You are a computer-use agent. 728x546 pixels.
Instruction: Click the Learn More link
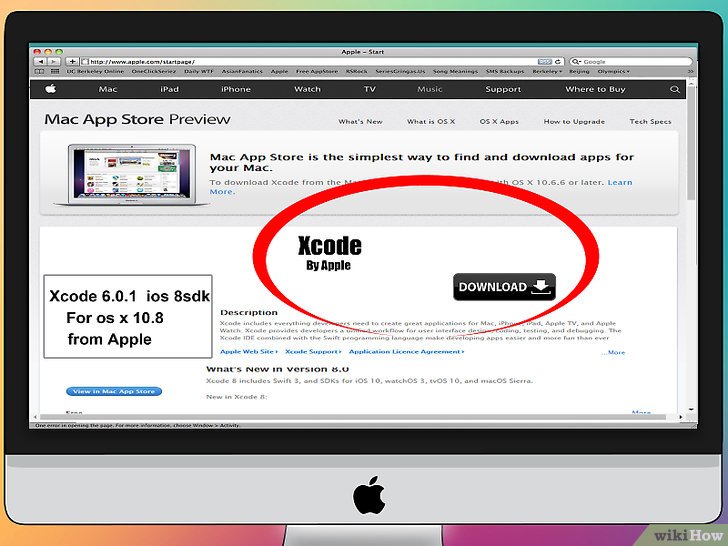coord(620,182)
